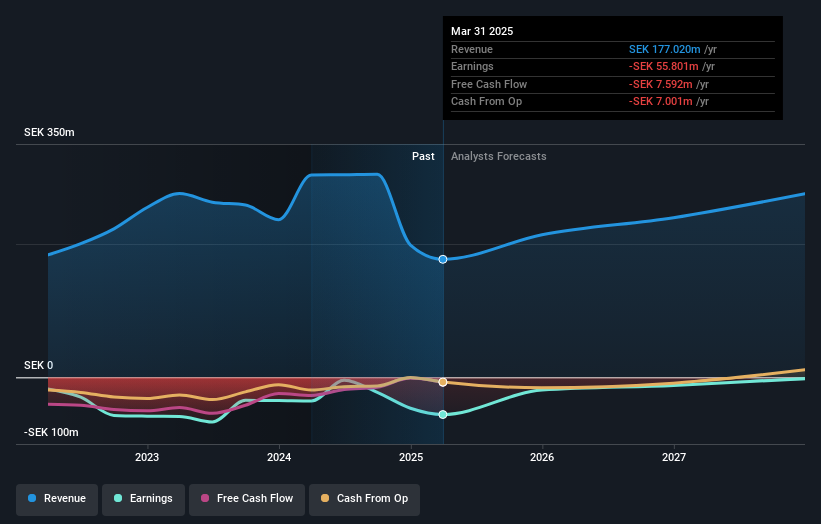This screenshot has width=821, height=524.
Task: Click the -SEK 7.592m free cash flow value
Action: [x=661, y=84]
